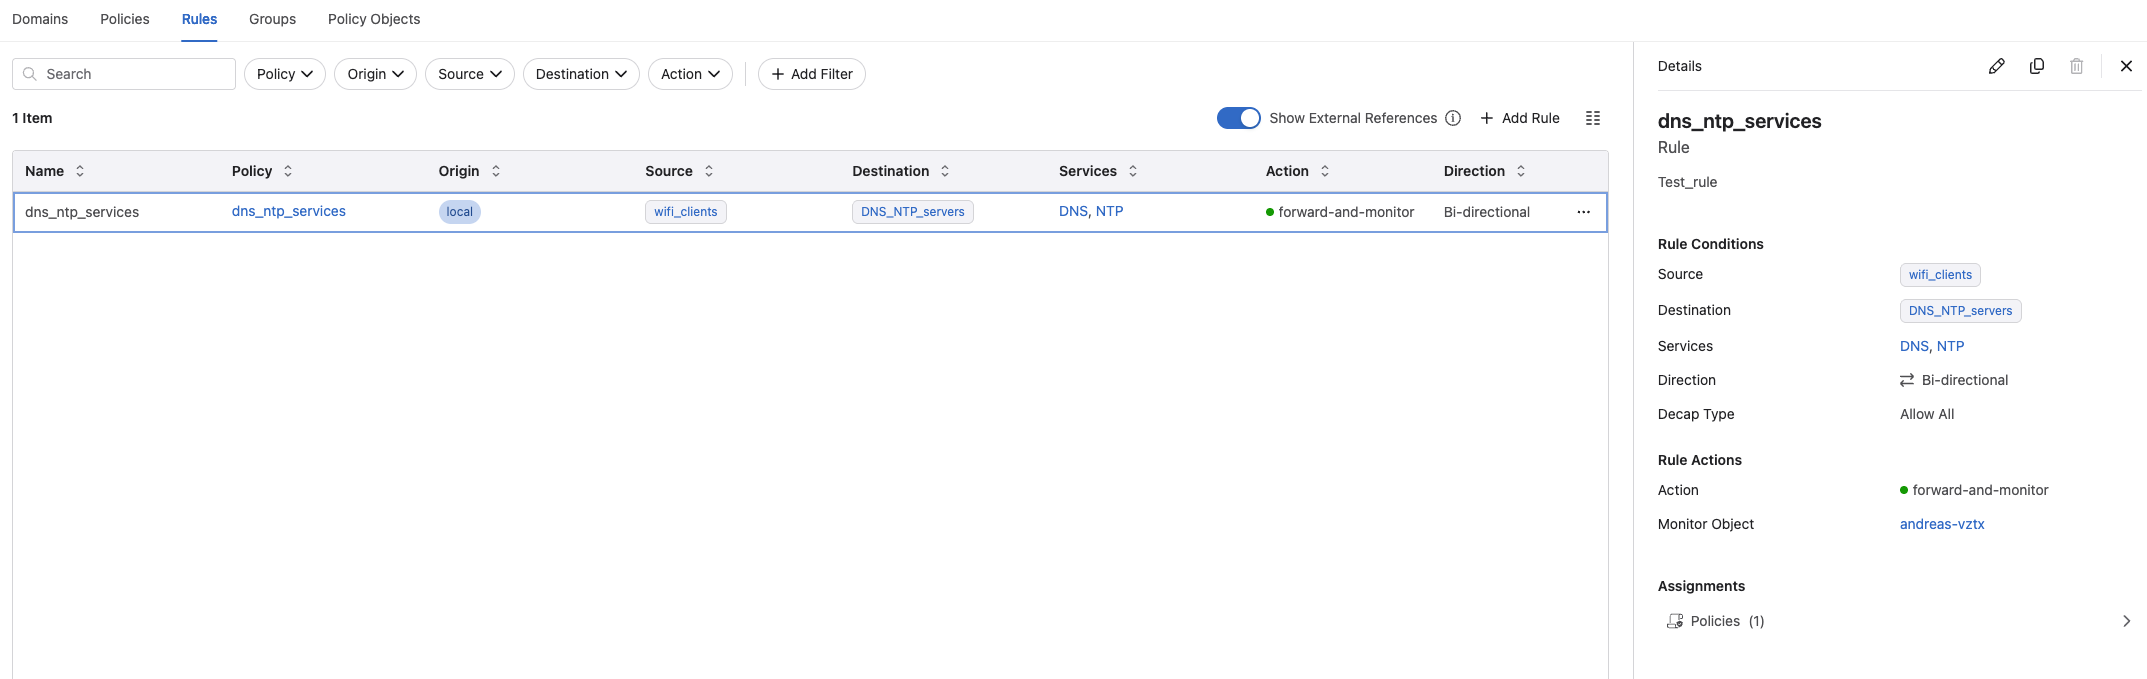Go to the Domains tab
The width and height of the screenshot is (2147, 679).
[40, 19]
